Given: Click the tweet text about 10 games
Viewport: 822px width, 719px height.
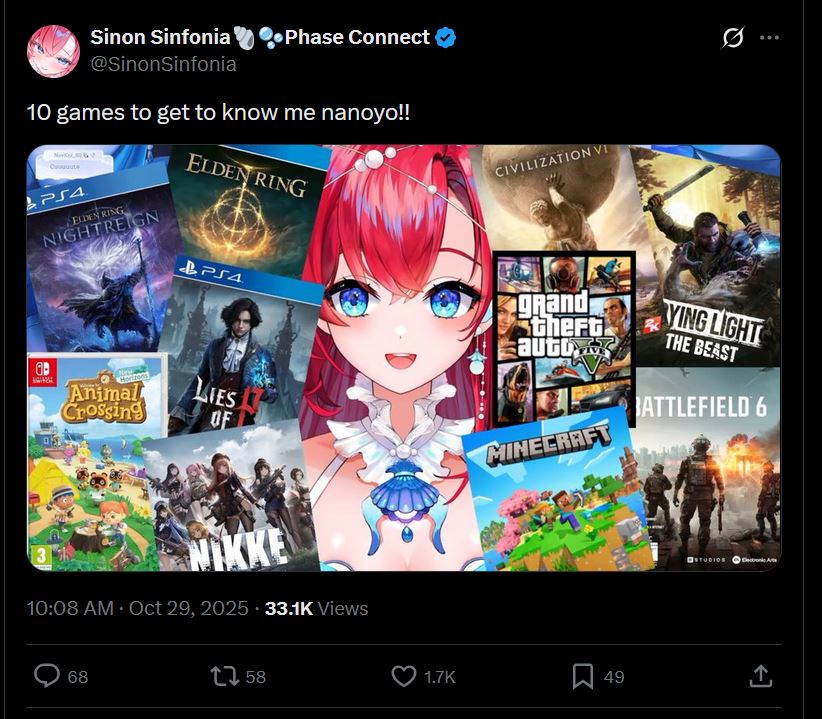Looking at the screenshot, I should coord(218,113).
